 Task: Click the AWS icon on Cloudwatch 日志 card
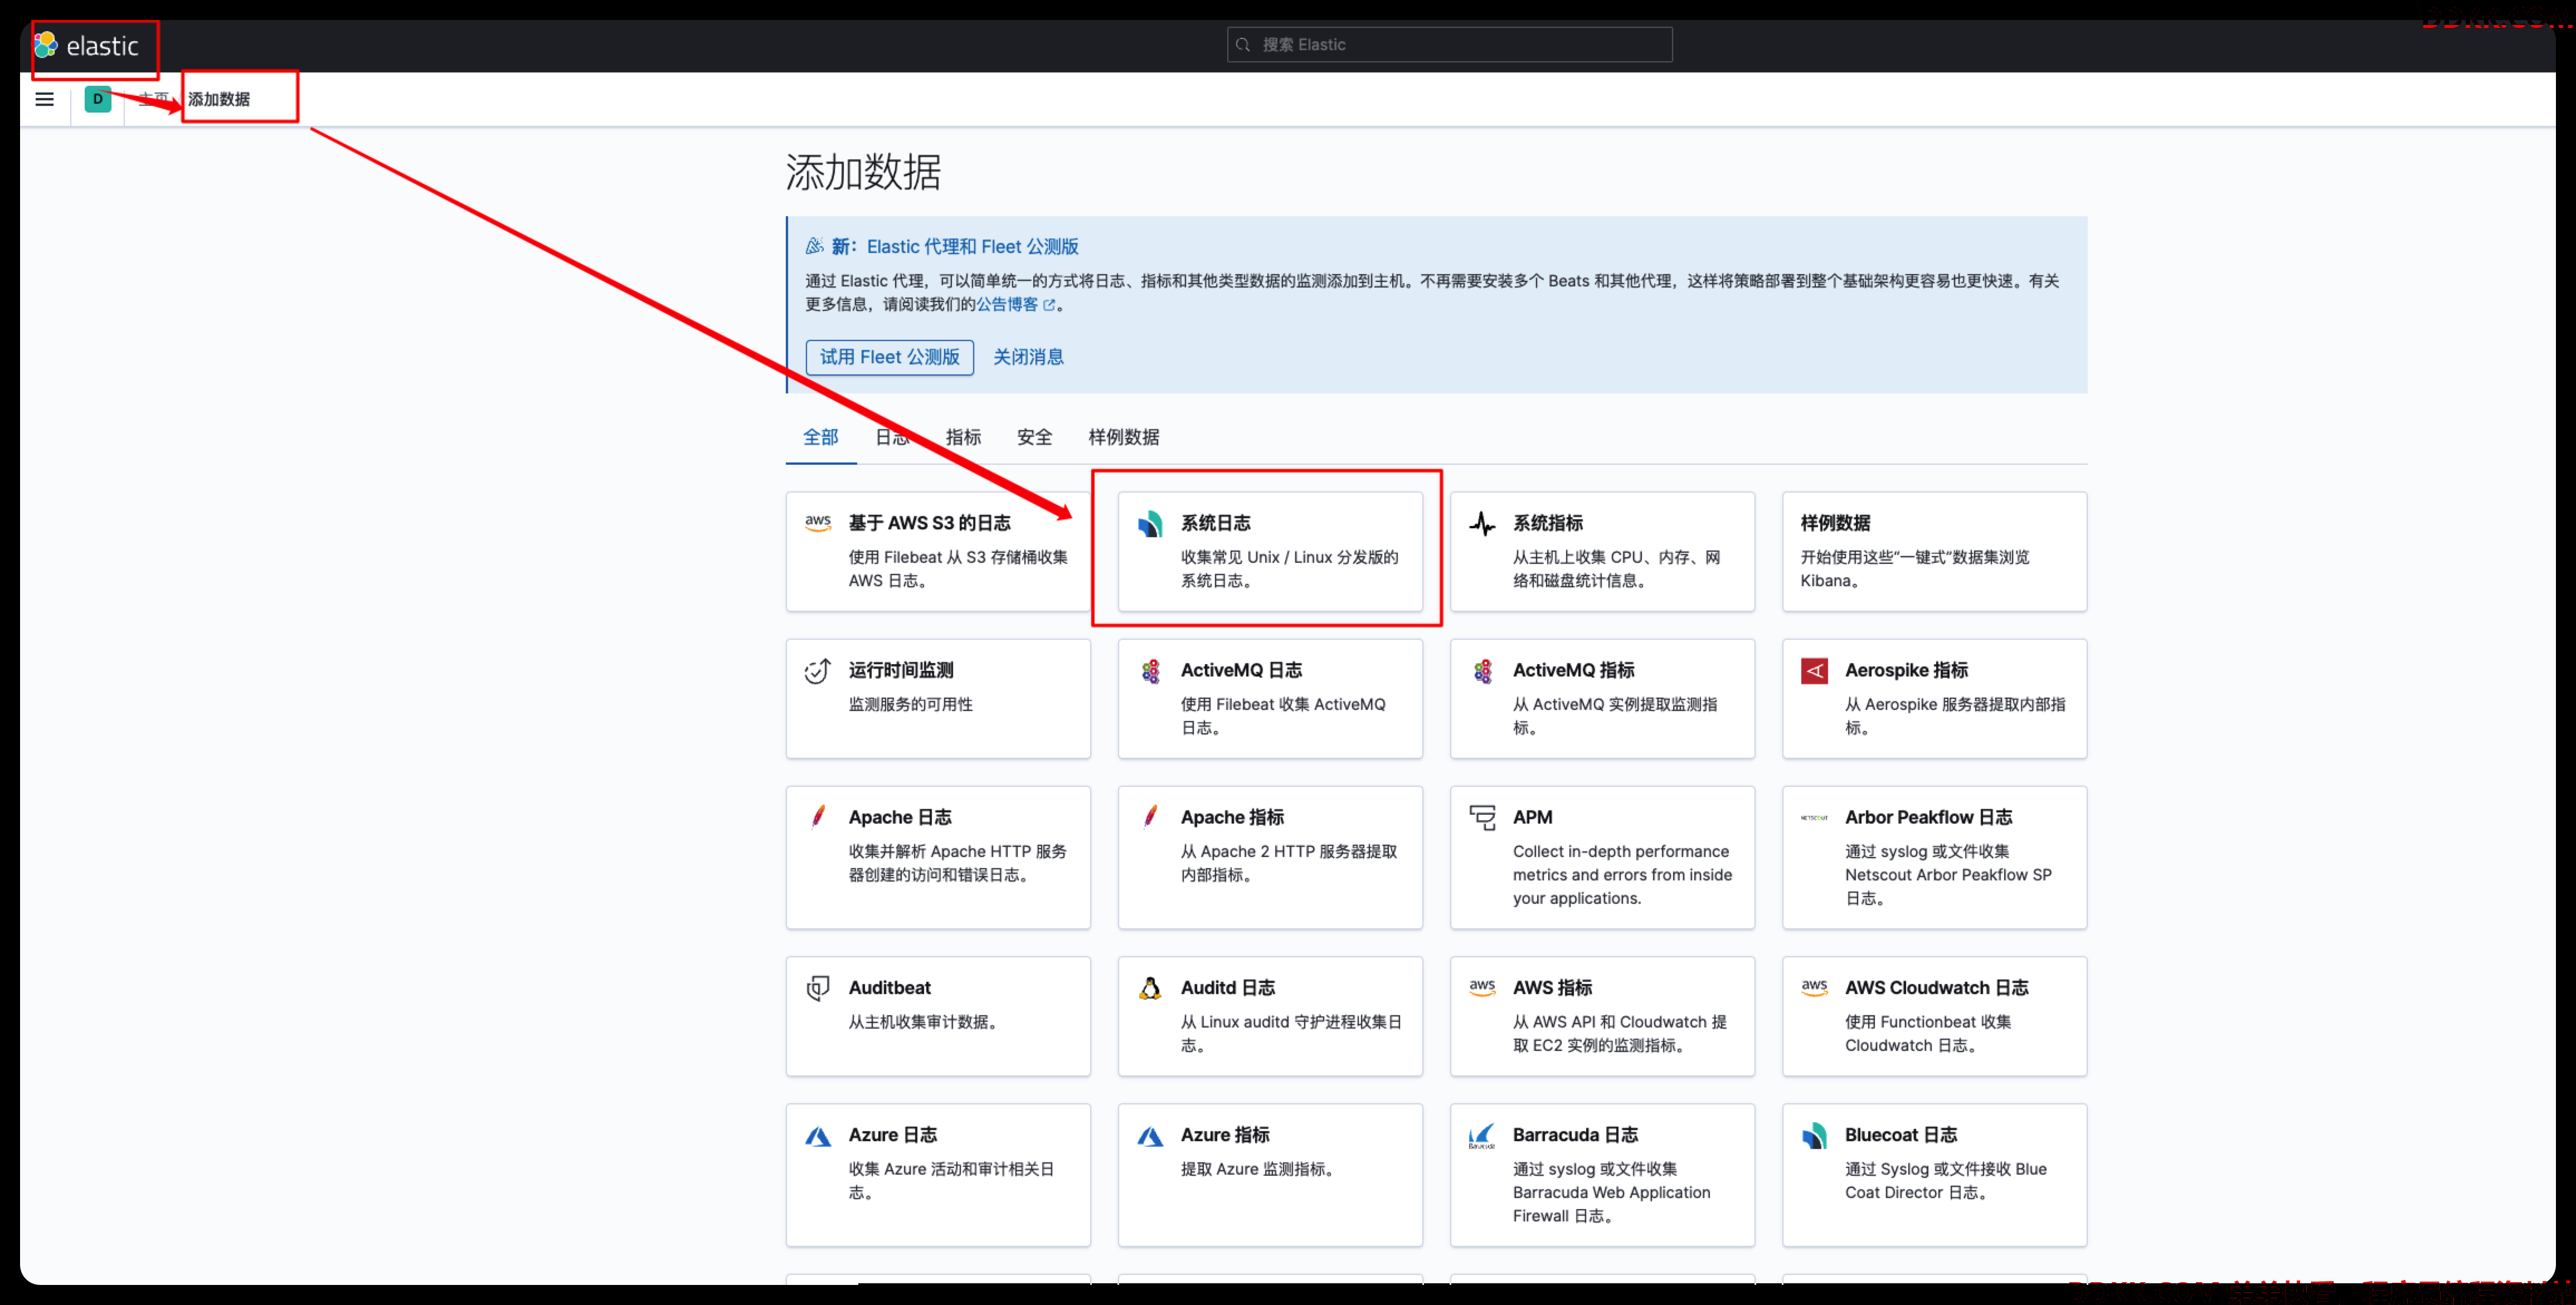(x=1814, y=988)
